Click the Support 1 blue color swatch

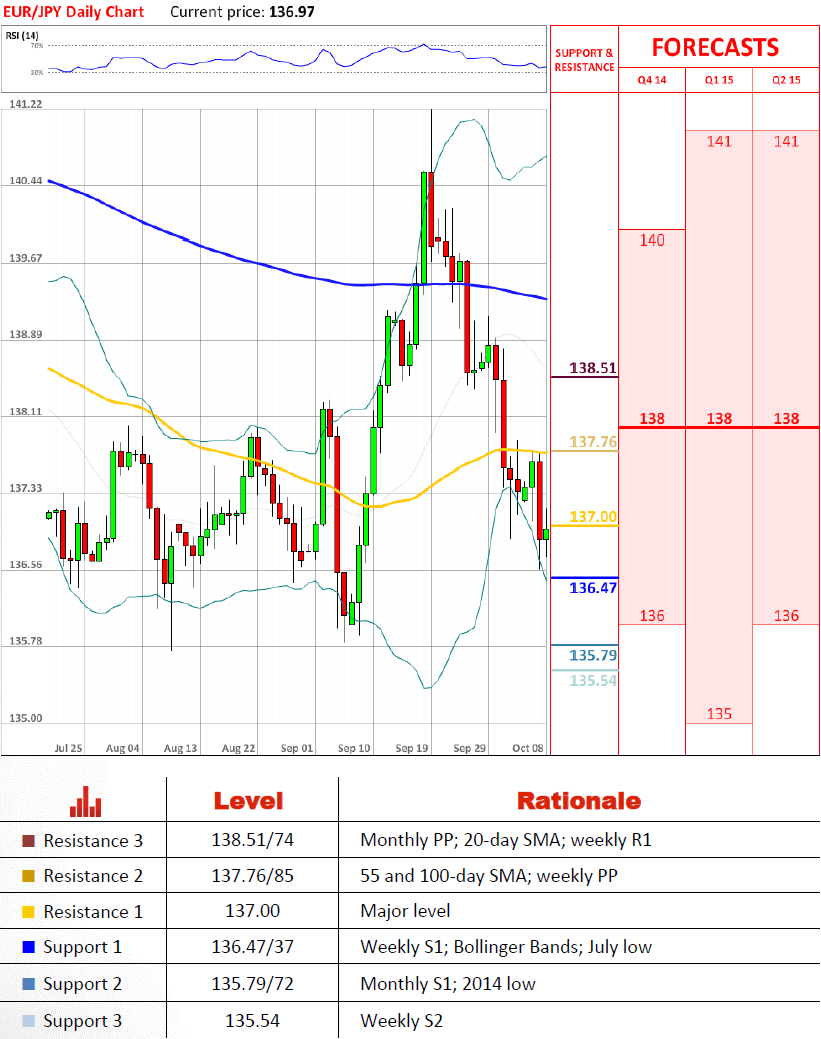point(28,947)
